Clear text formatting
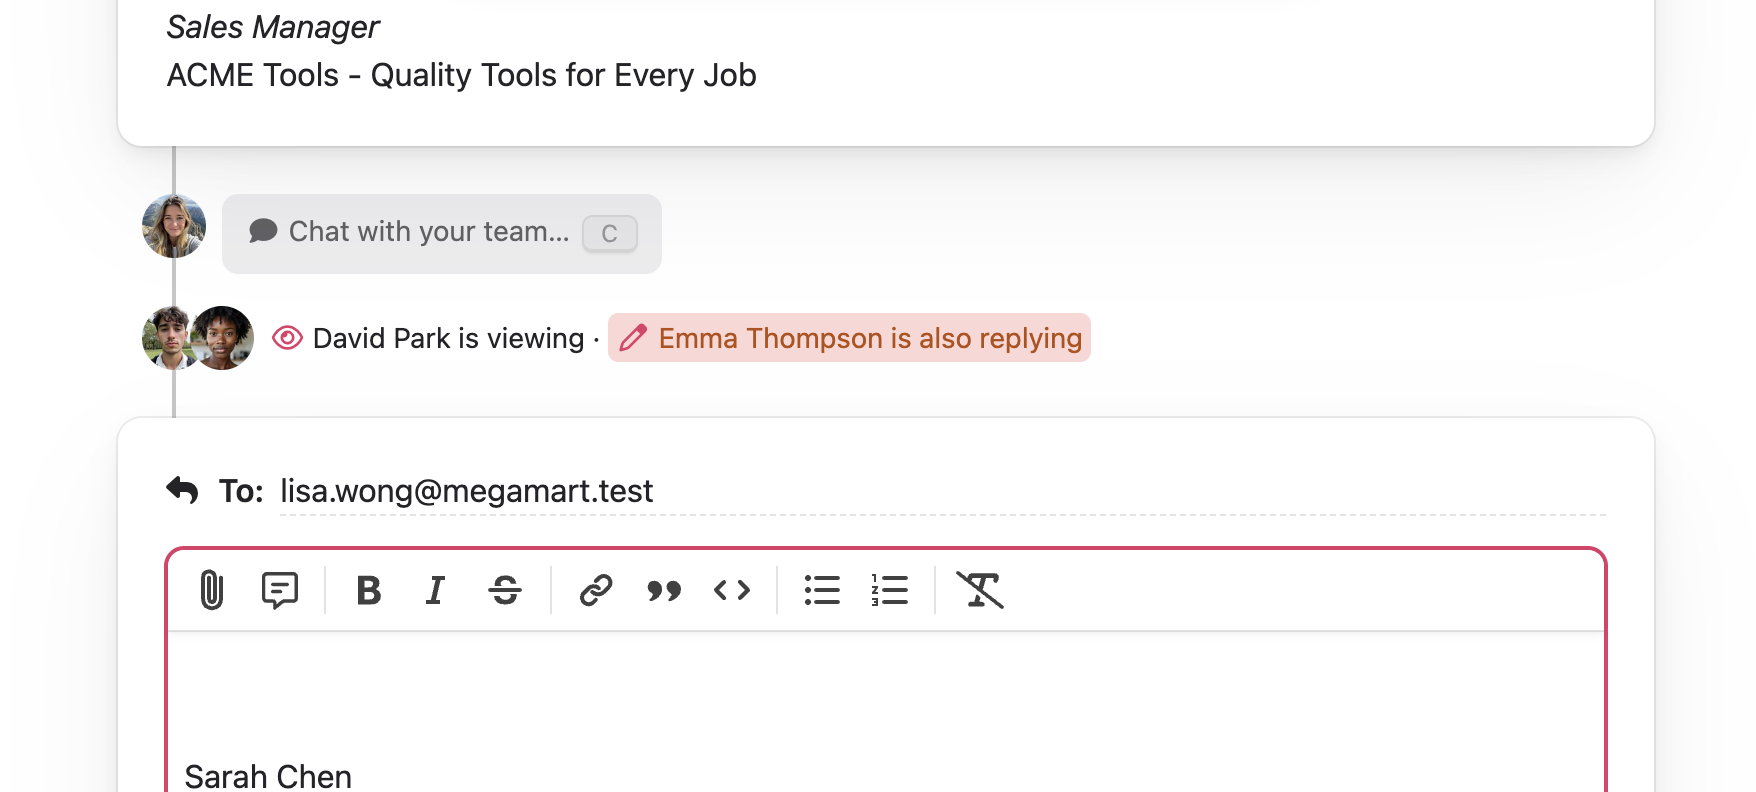 980,590
